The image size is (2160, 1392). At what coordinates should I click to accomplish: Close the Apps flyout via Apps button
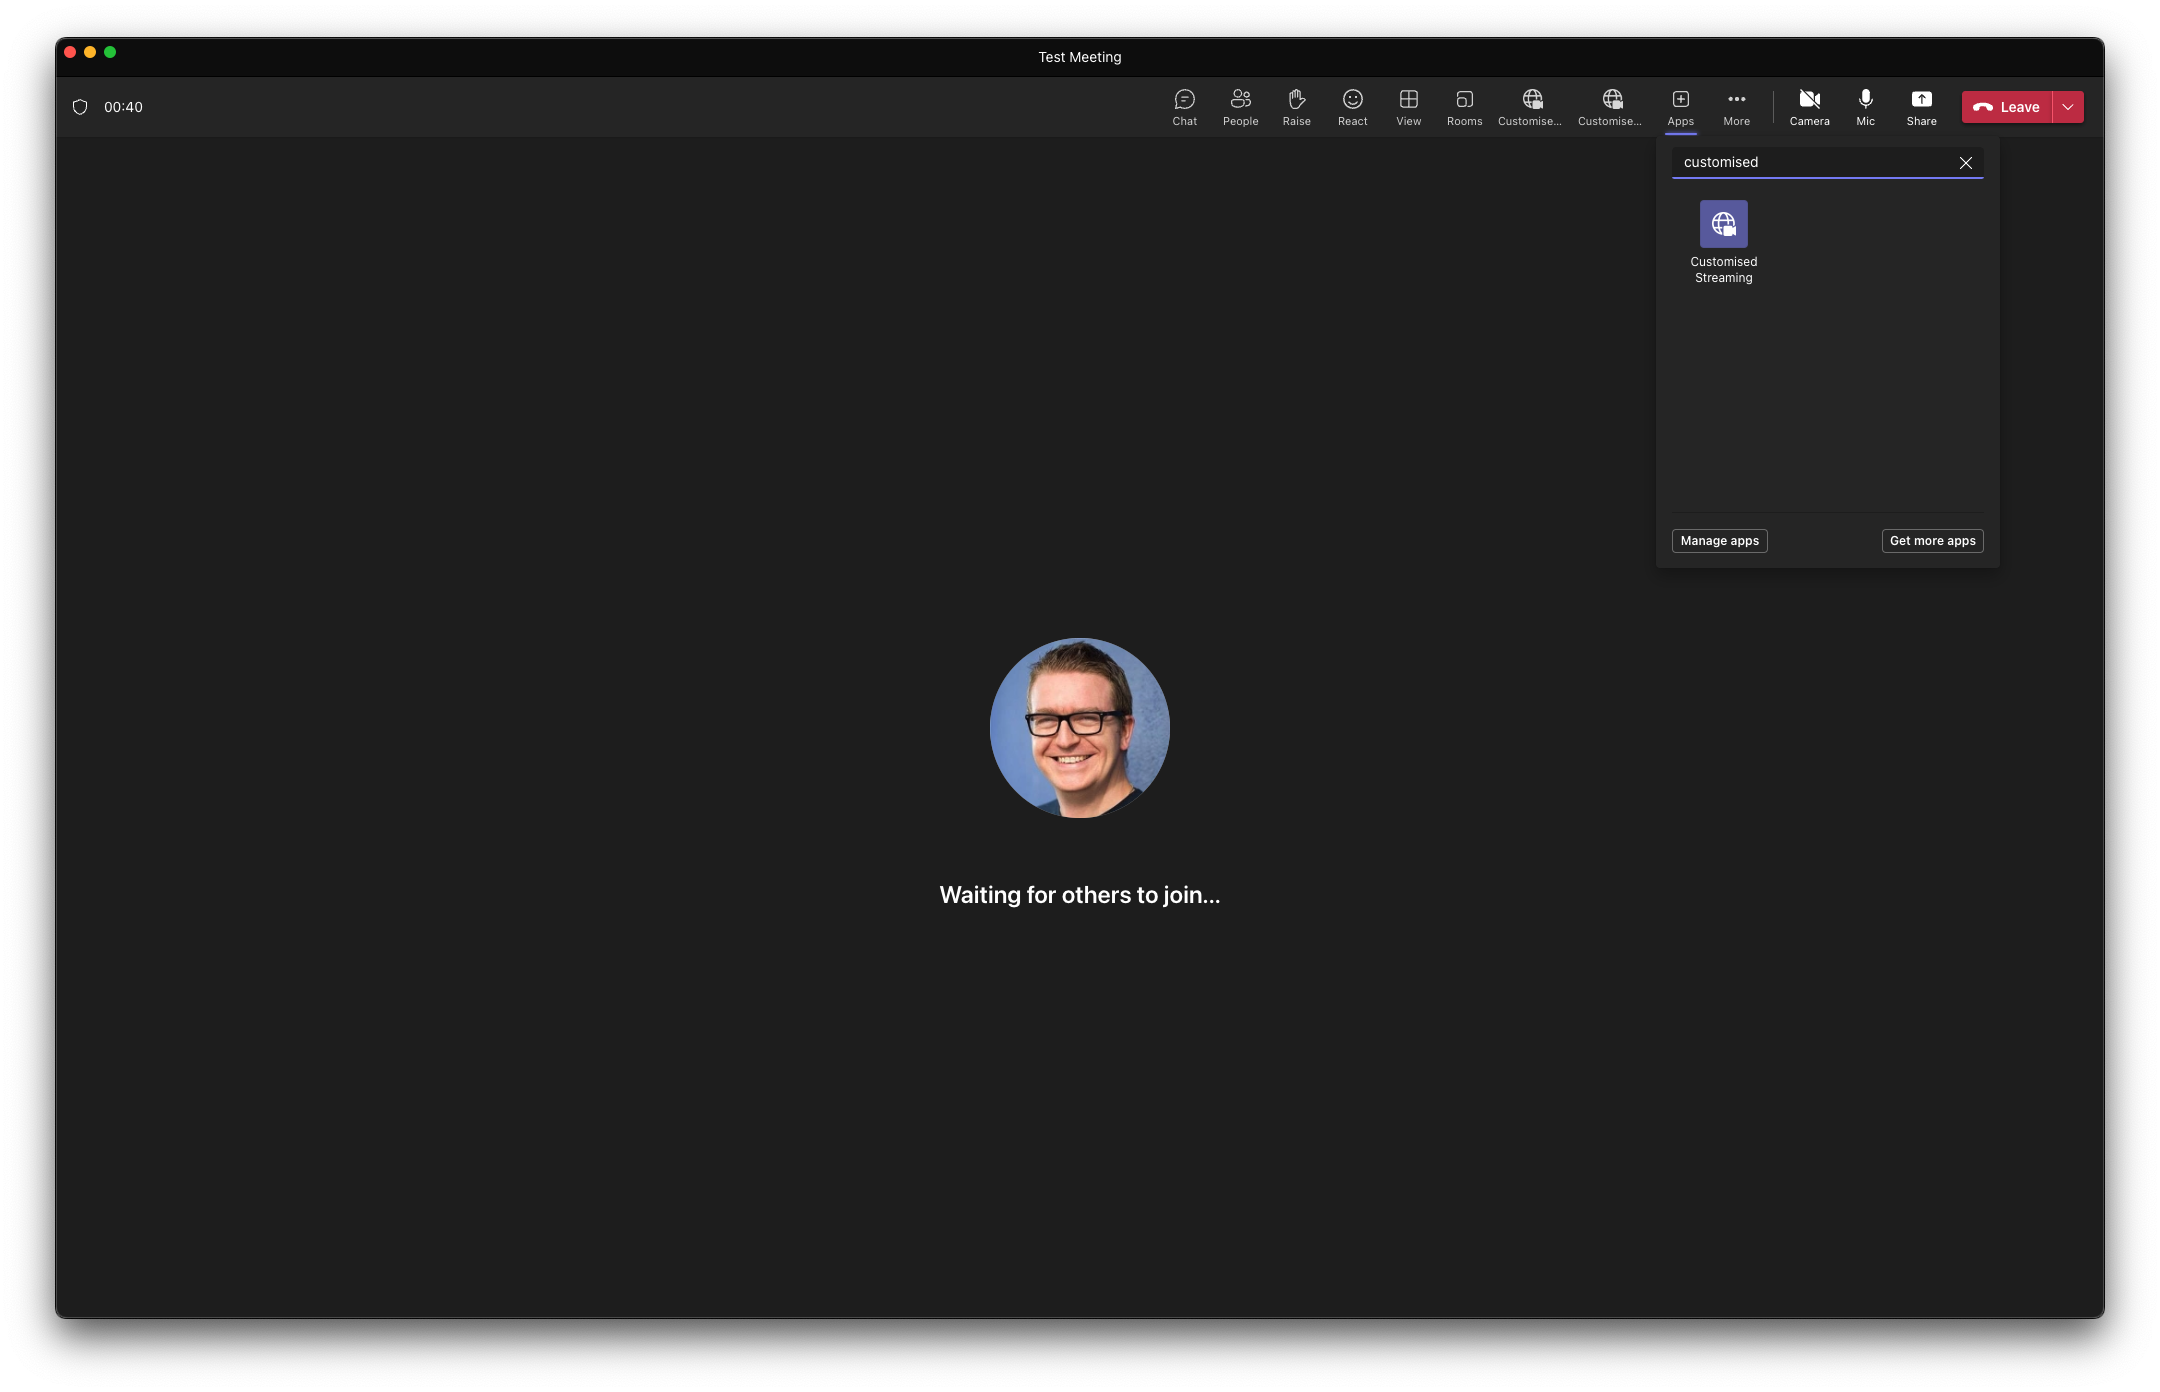pos(1680,107)
